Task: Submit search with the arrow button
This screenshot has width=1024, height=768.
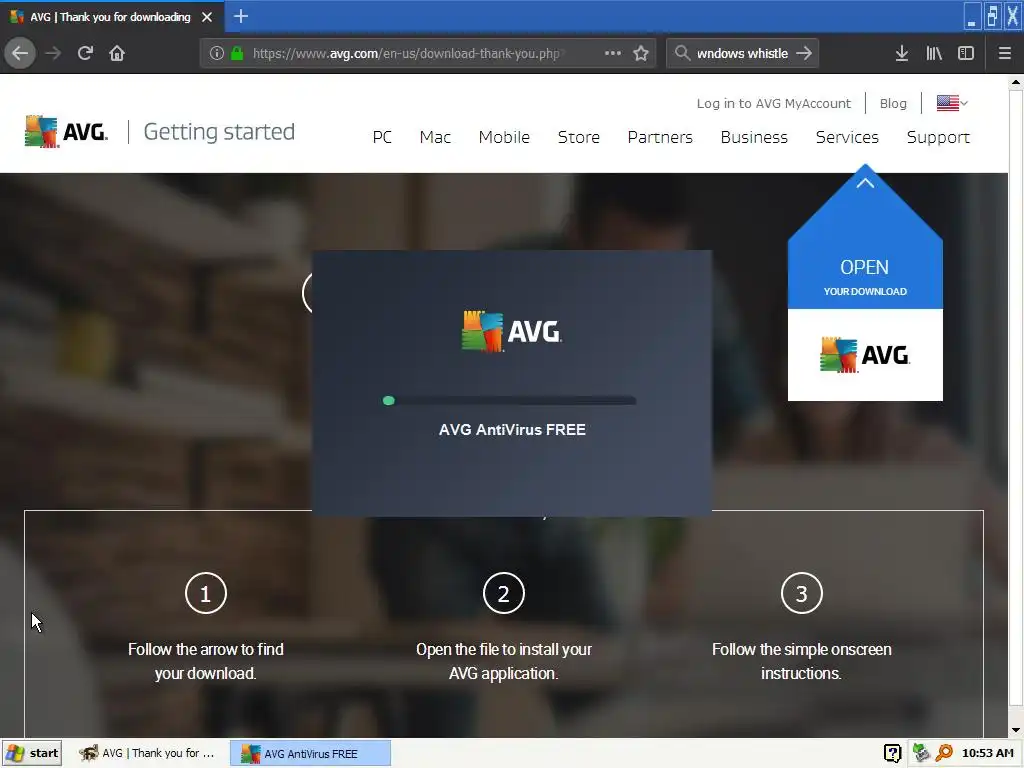Action: (x=804, y=53)
